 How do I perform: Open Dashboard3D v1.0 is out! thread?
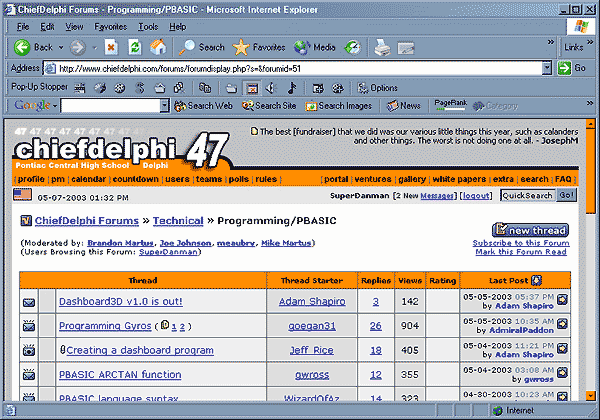(x=121, y=301)
